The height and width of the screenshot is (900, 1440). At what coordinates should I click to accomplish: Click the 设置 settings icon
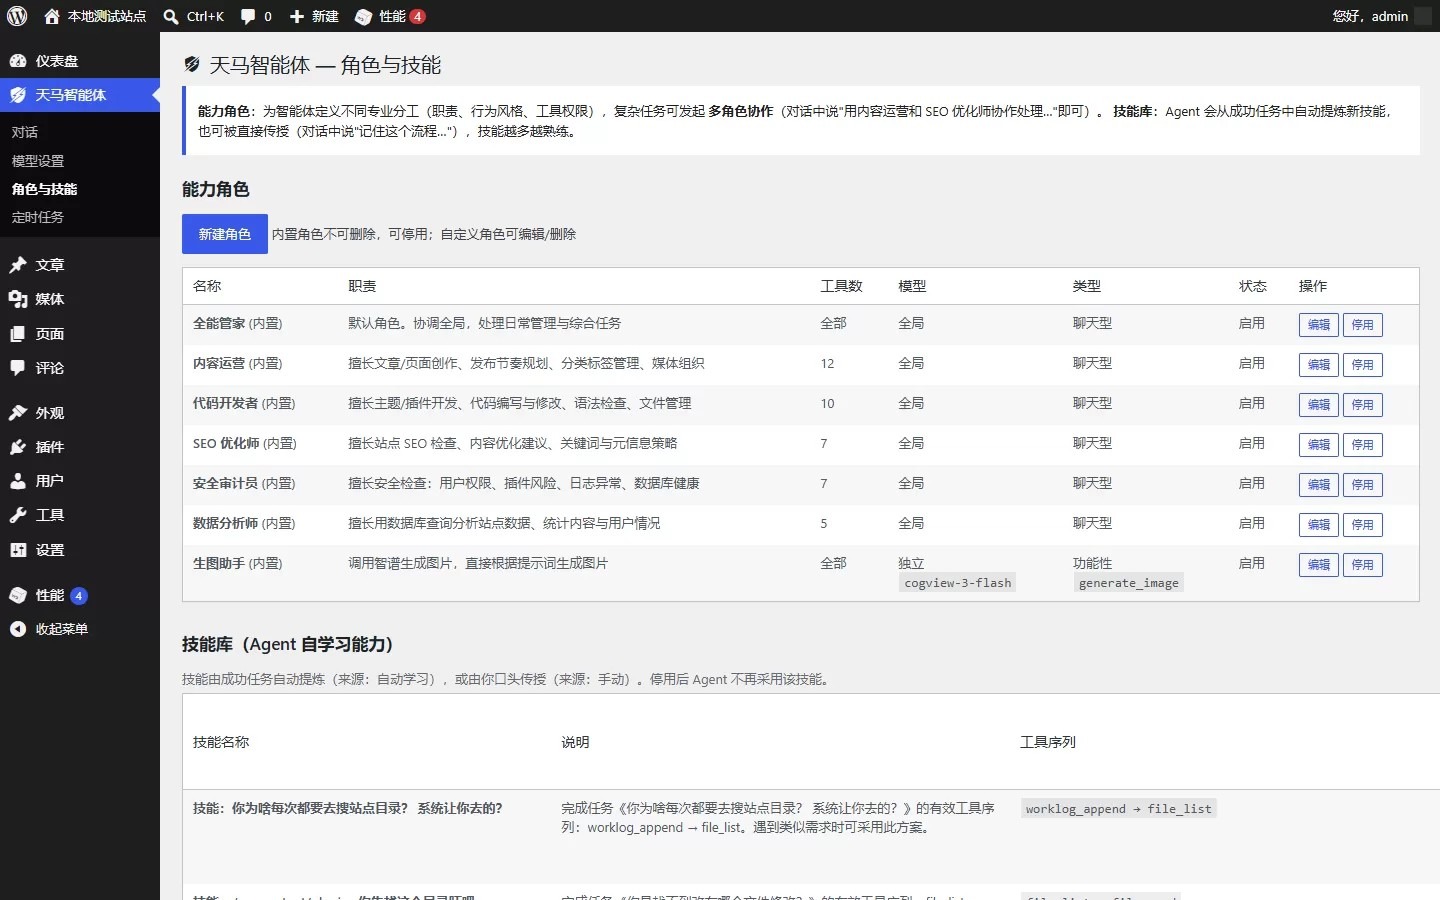pyautogui.click(x=18, y=550)
